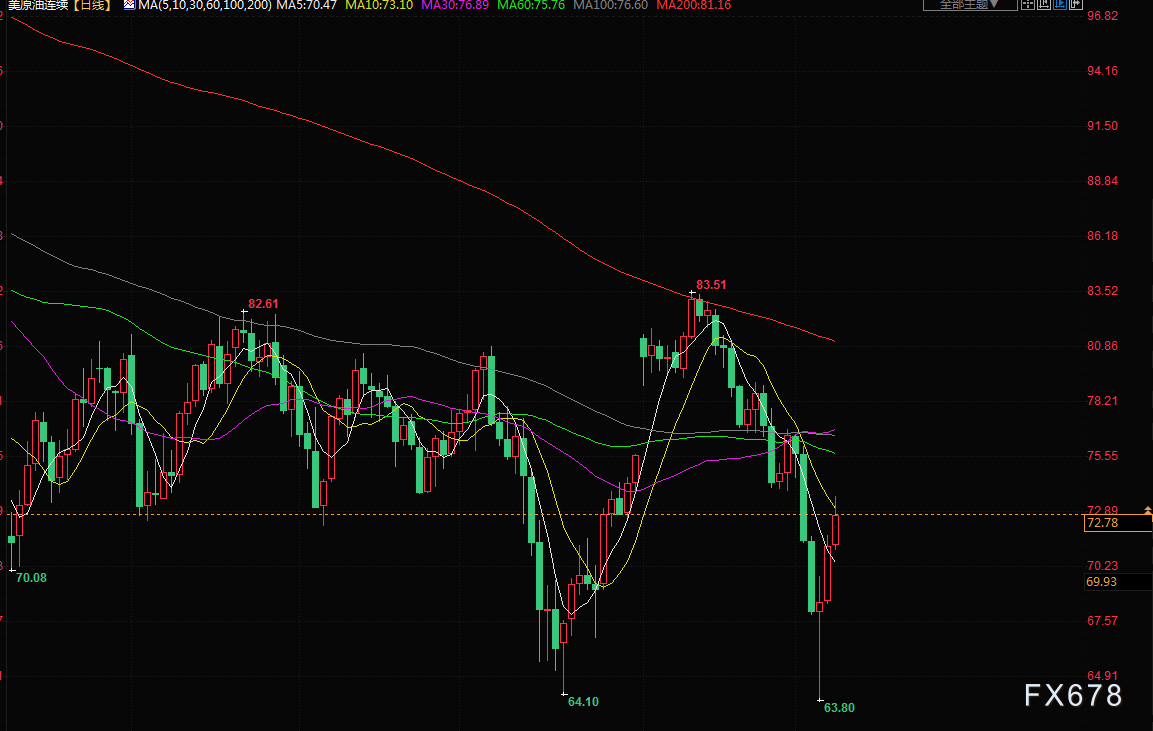Image resolution: width=1153 pixels, height=731 pixels.
Task: Click the MA indicator icon before the MA parameters
Action: pyautogui.click(x=129, y=4)
